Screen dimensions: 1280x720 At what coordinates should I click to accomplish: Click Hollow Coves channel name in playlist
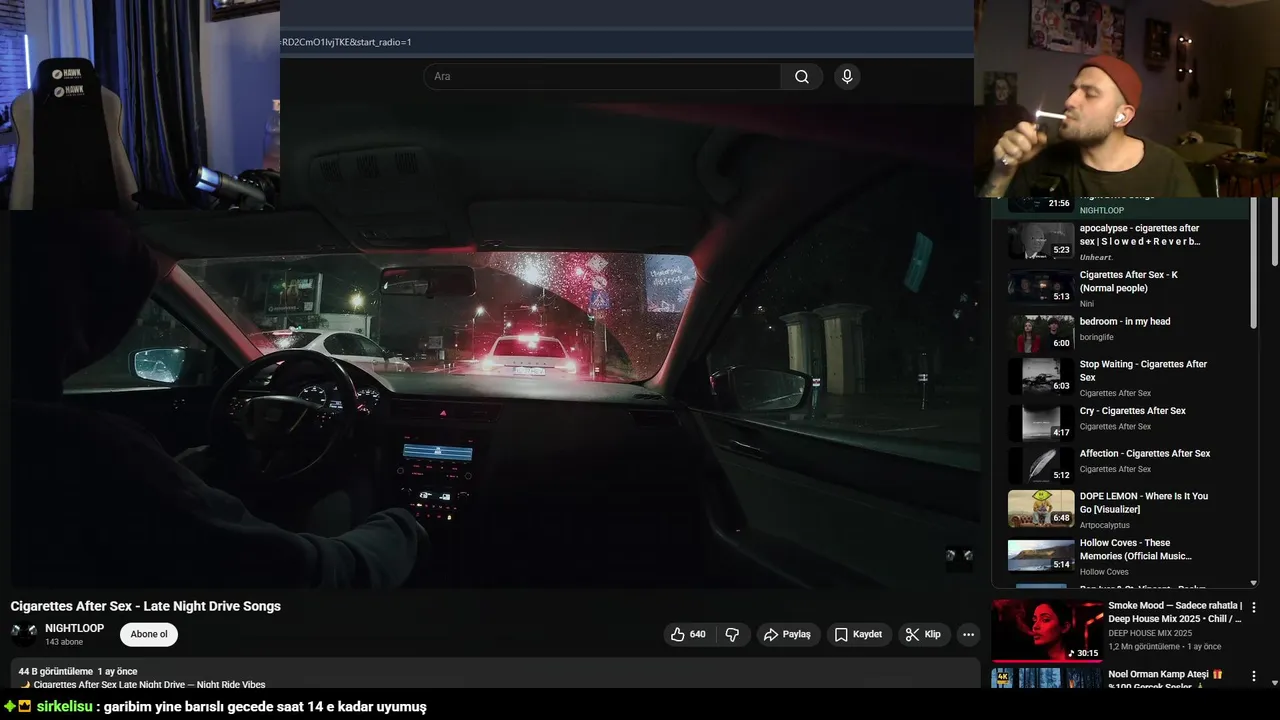1104,572
